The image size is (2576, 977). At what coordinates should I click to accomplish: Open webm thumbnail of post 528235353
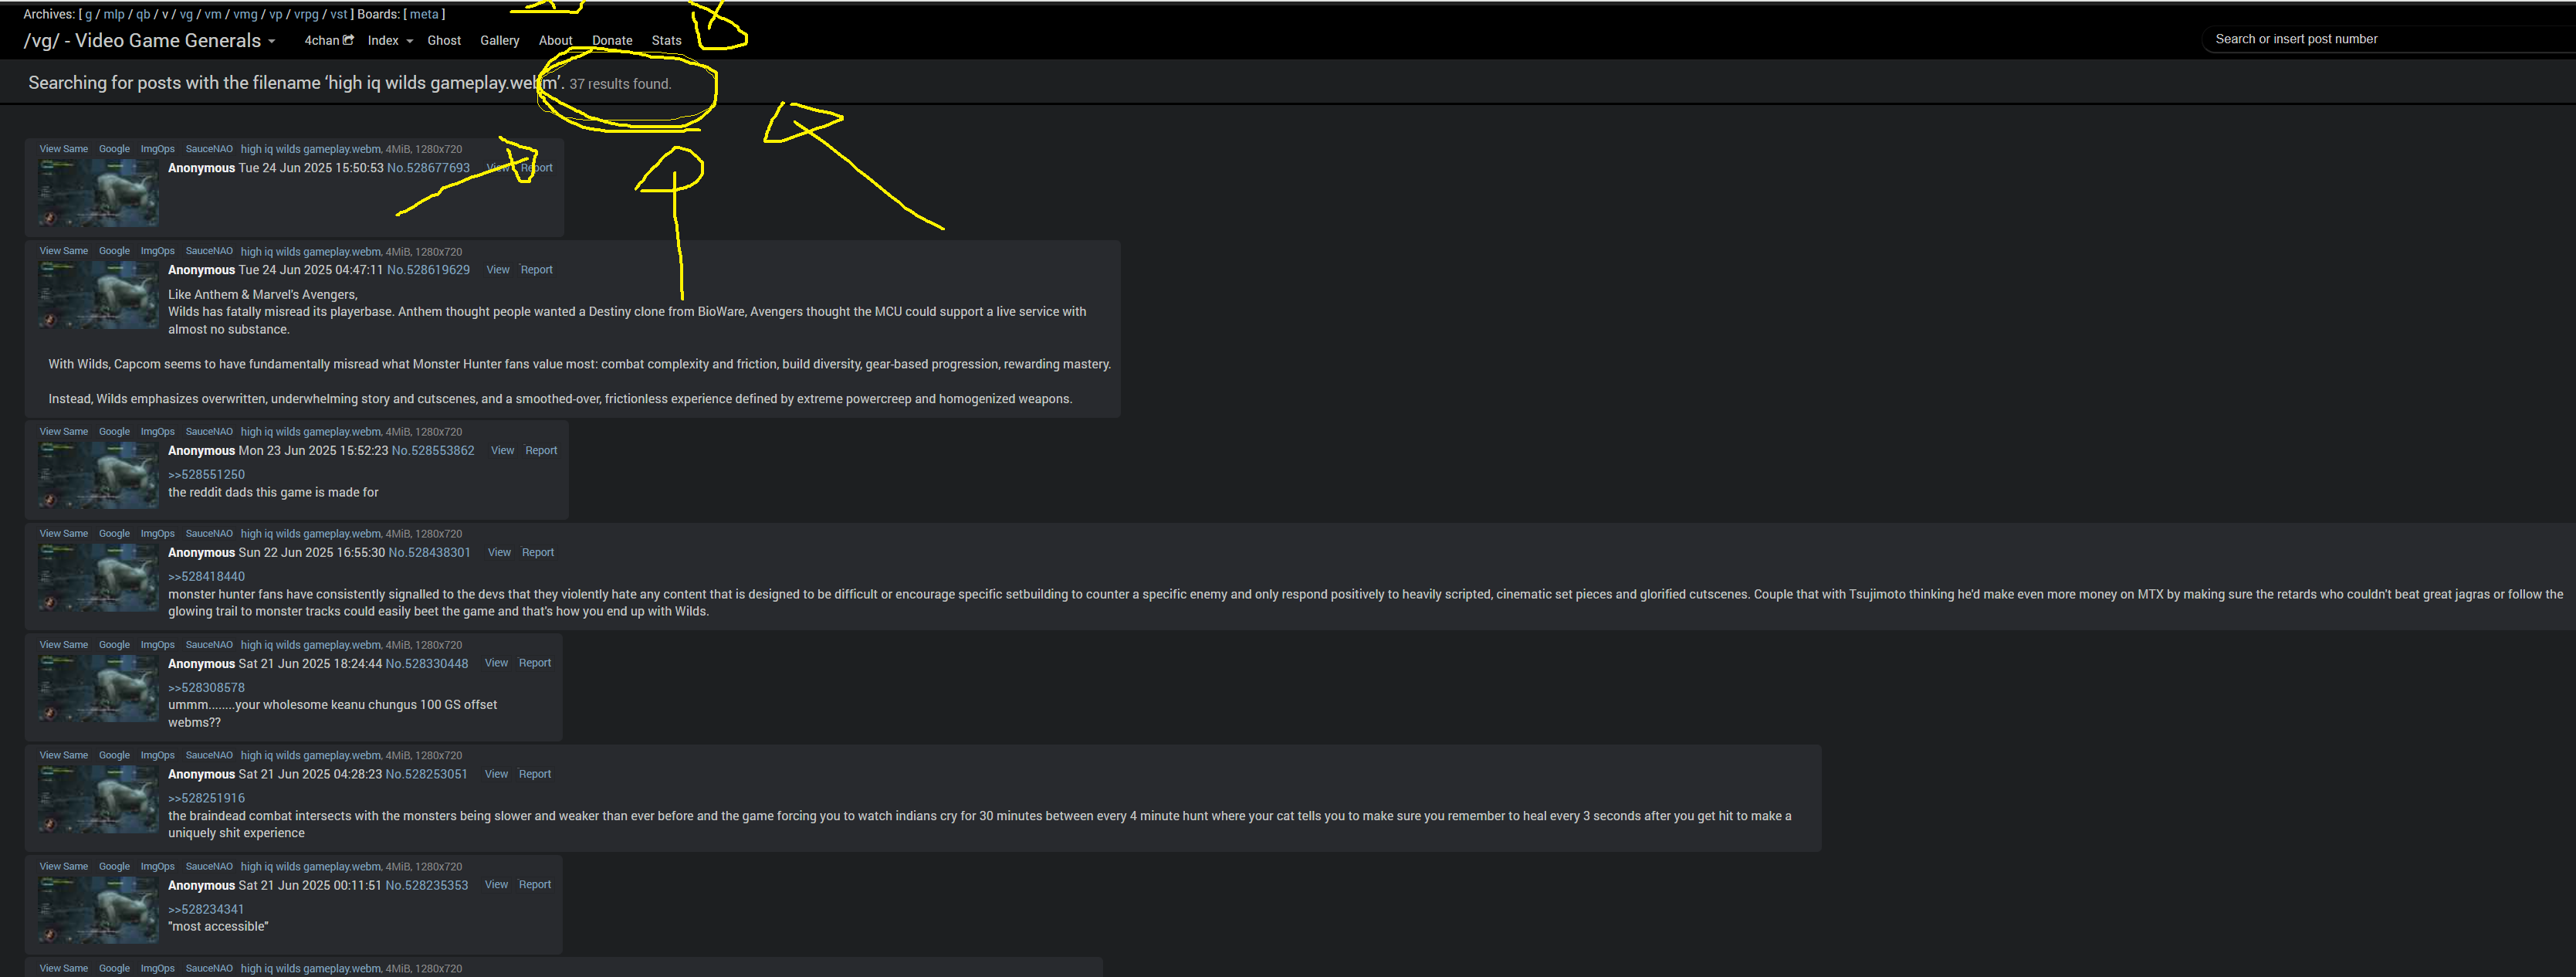(98, 911)
